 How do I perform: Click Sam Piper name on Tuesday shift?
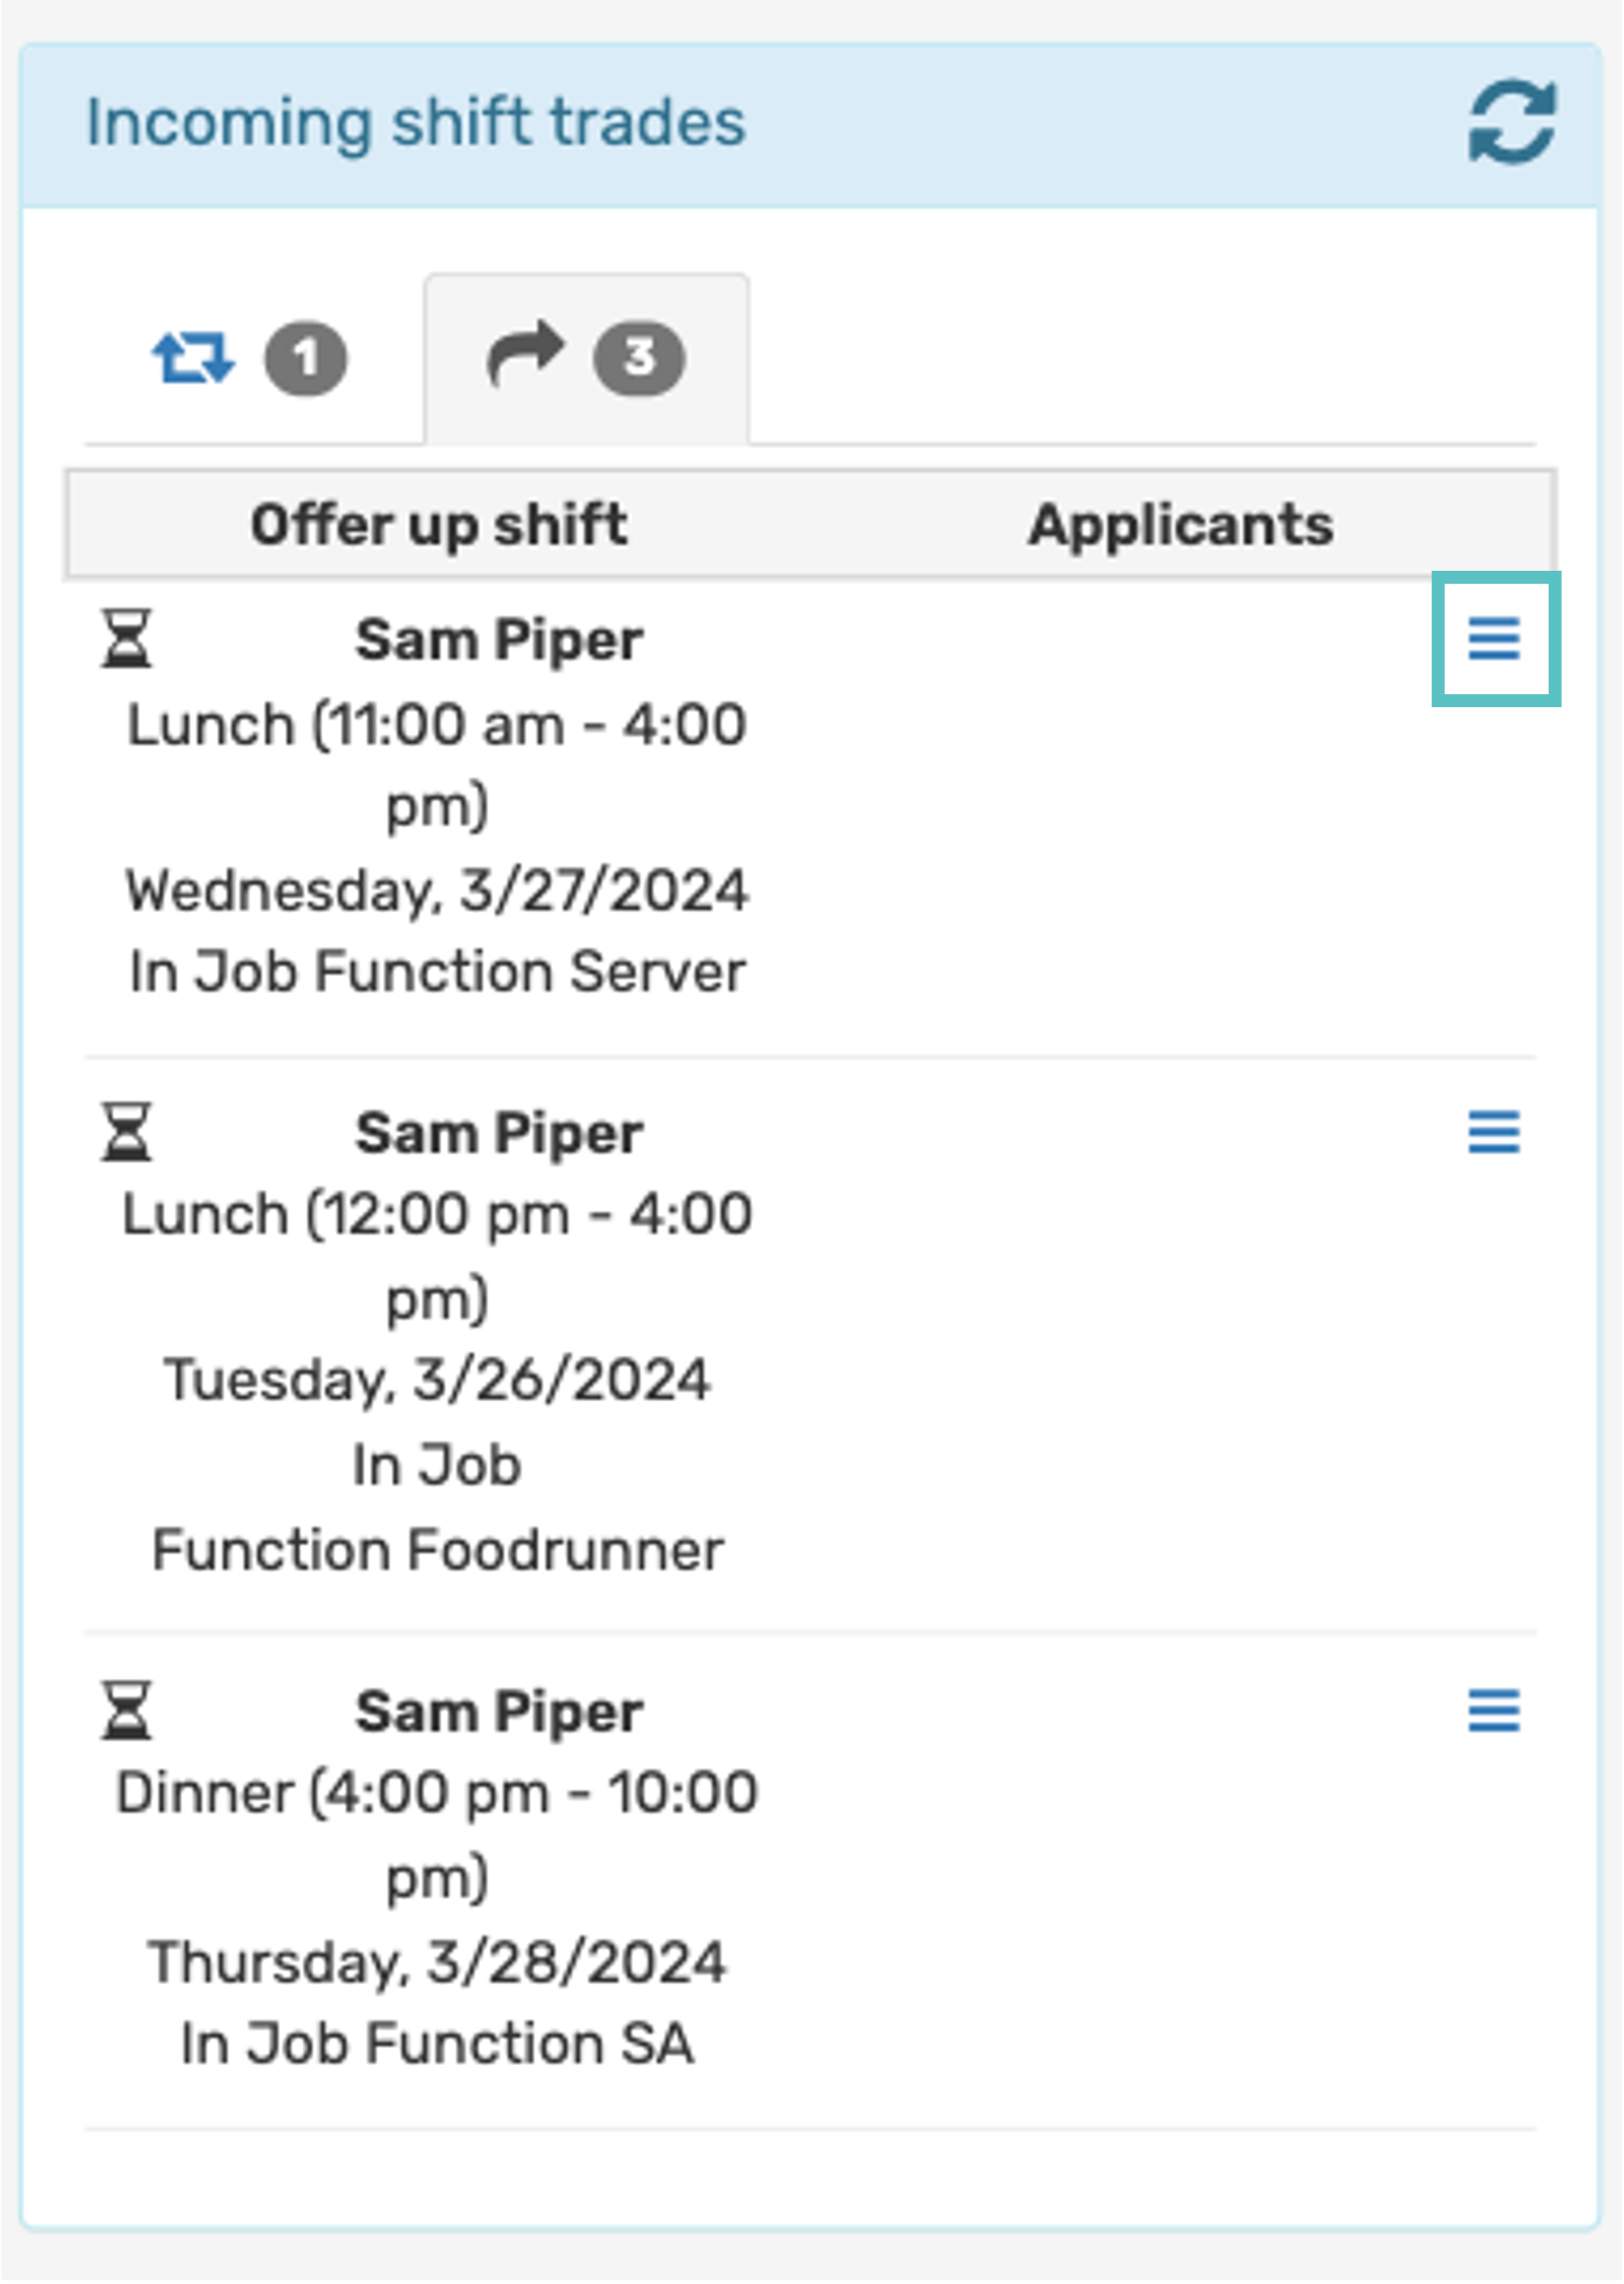coord(498,1134)
